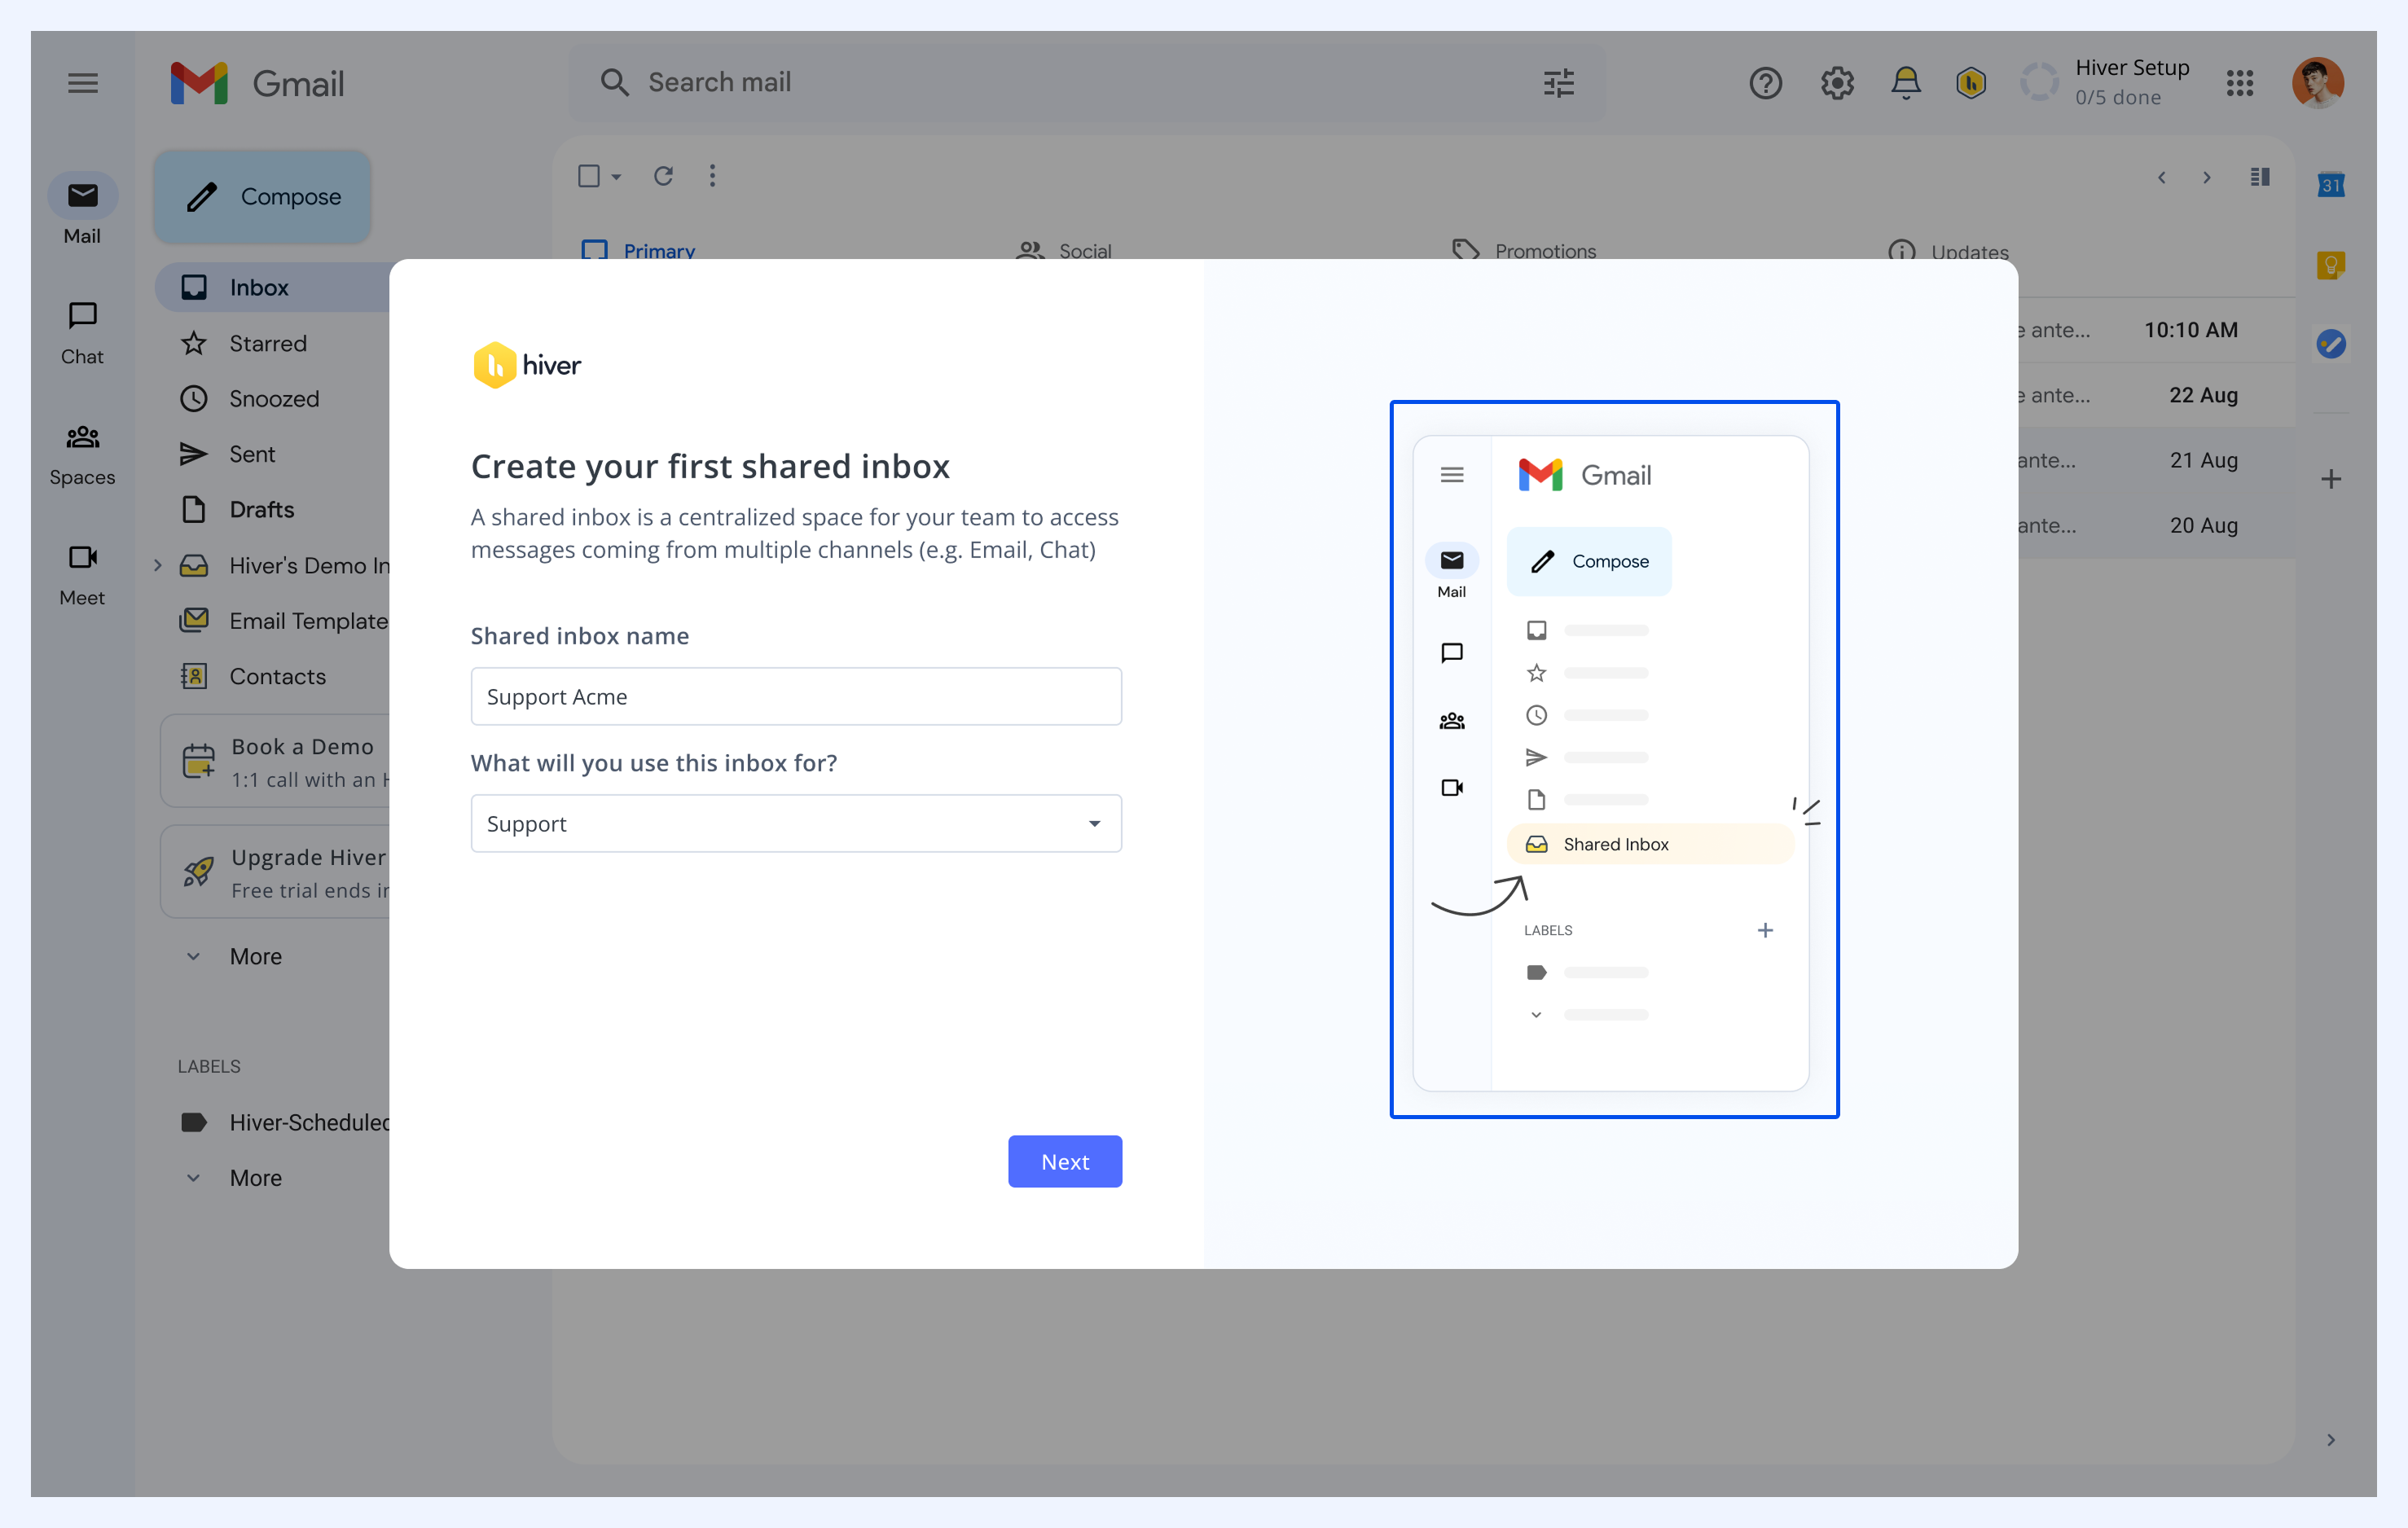This screenshot has height=1528, width=2408.
Task: Open Hiver Setup progress 0/5 done
Action: pyautogui.click(x=2105, y=82)
